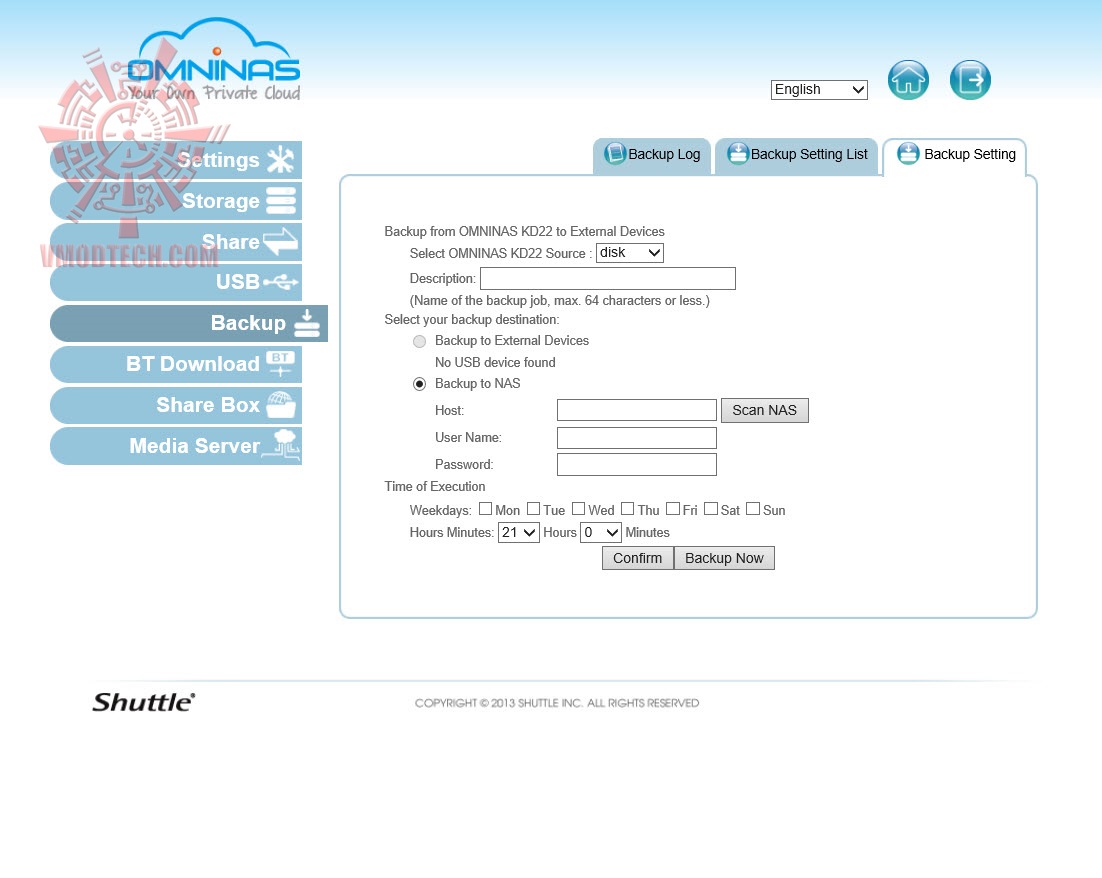Click the Backup Log tab icon
The width and height of the screenshot is (1102, 878).
click(615, 153)
